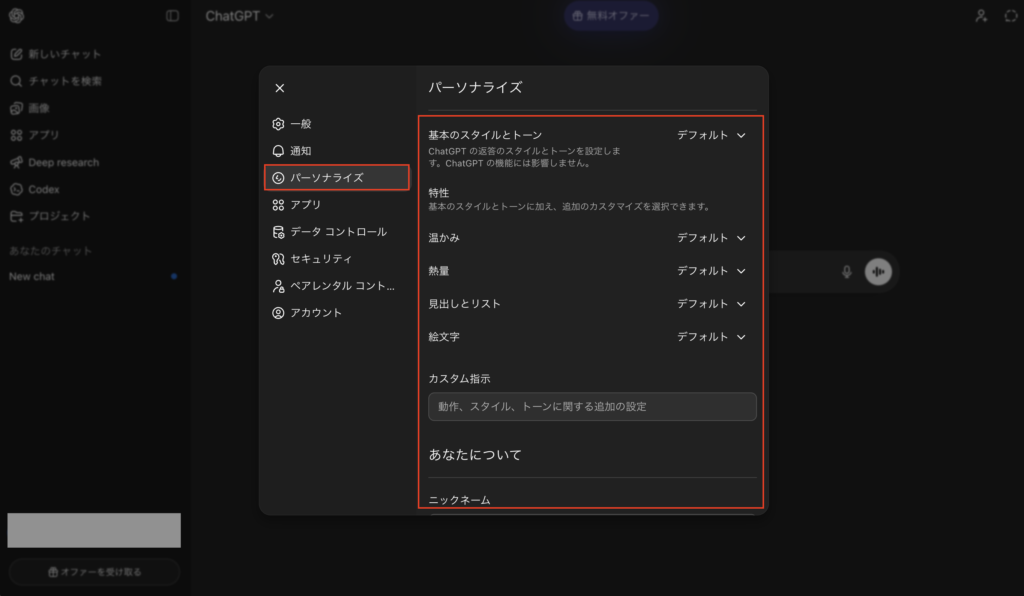Click the ChatGPT logo icon
Viewport: 1024px width, 596px height.
(16, 16)
